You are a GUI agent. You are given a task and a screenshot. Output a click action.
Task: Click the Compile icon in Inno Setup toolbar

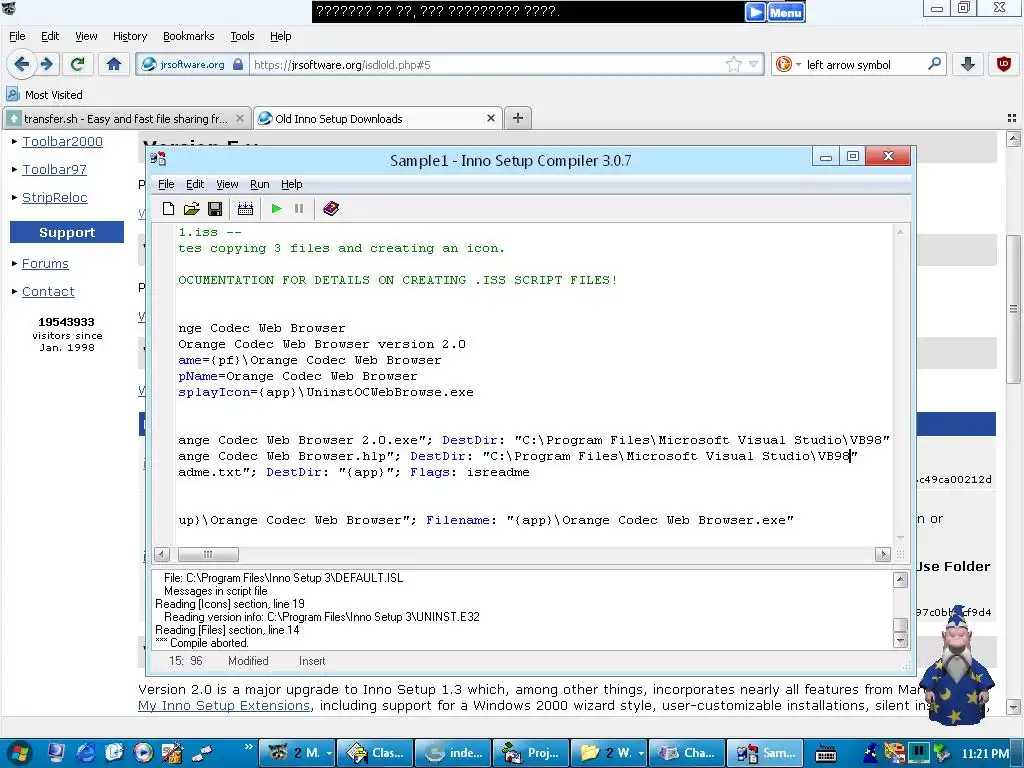click(246, 209)
